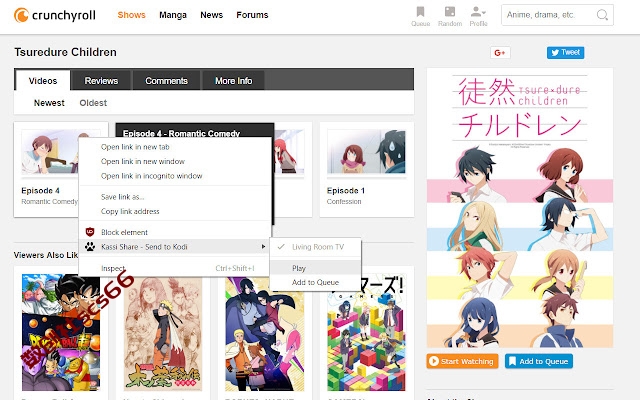640x400 pixels.
Task: Click Add to Queue in submenu
Action: pyautogui.click(x=315, y=282)
